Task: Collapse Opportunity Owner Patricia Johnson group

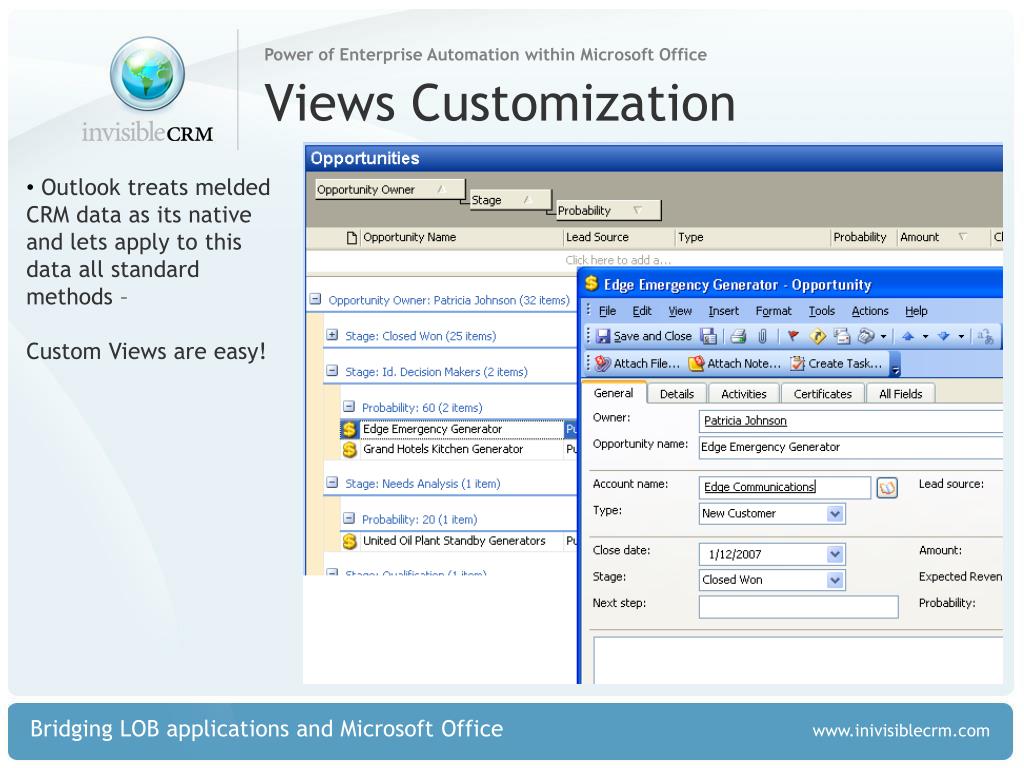Action: pyautogui.click(x=315, y=299)
